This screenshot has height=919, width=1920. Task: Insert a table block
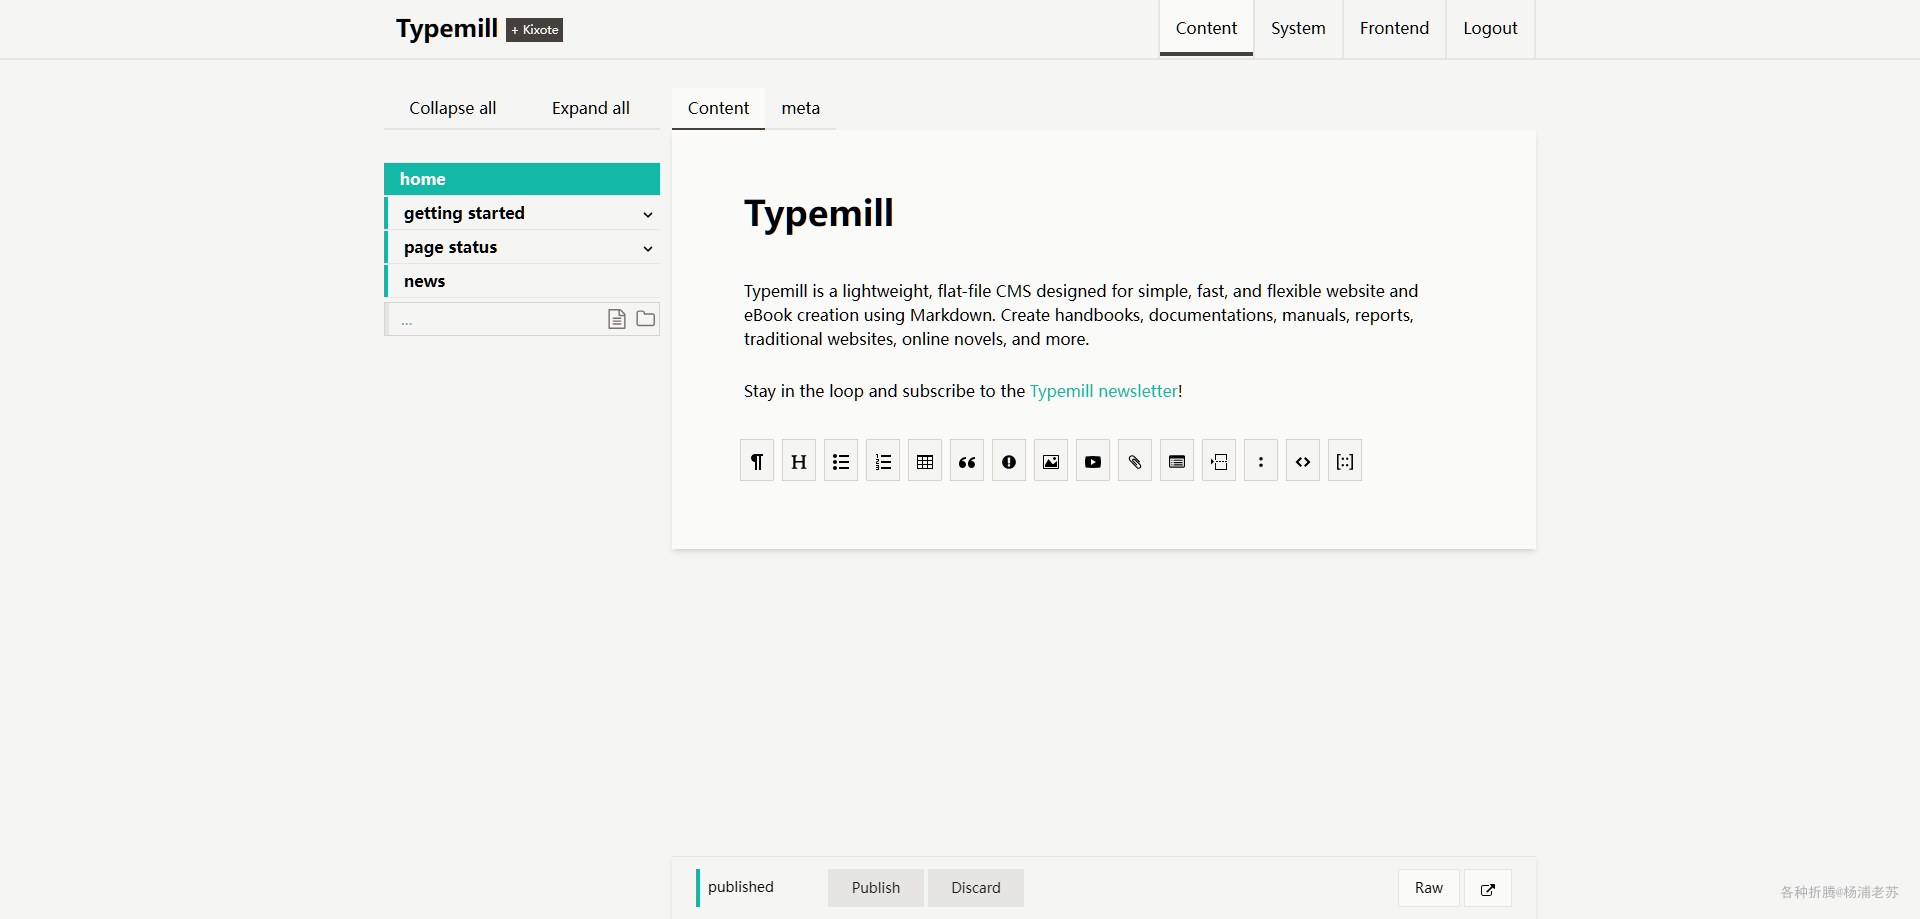(x=925, y=461)
